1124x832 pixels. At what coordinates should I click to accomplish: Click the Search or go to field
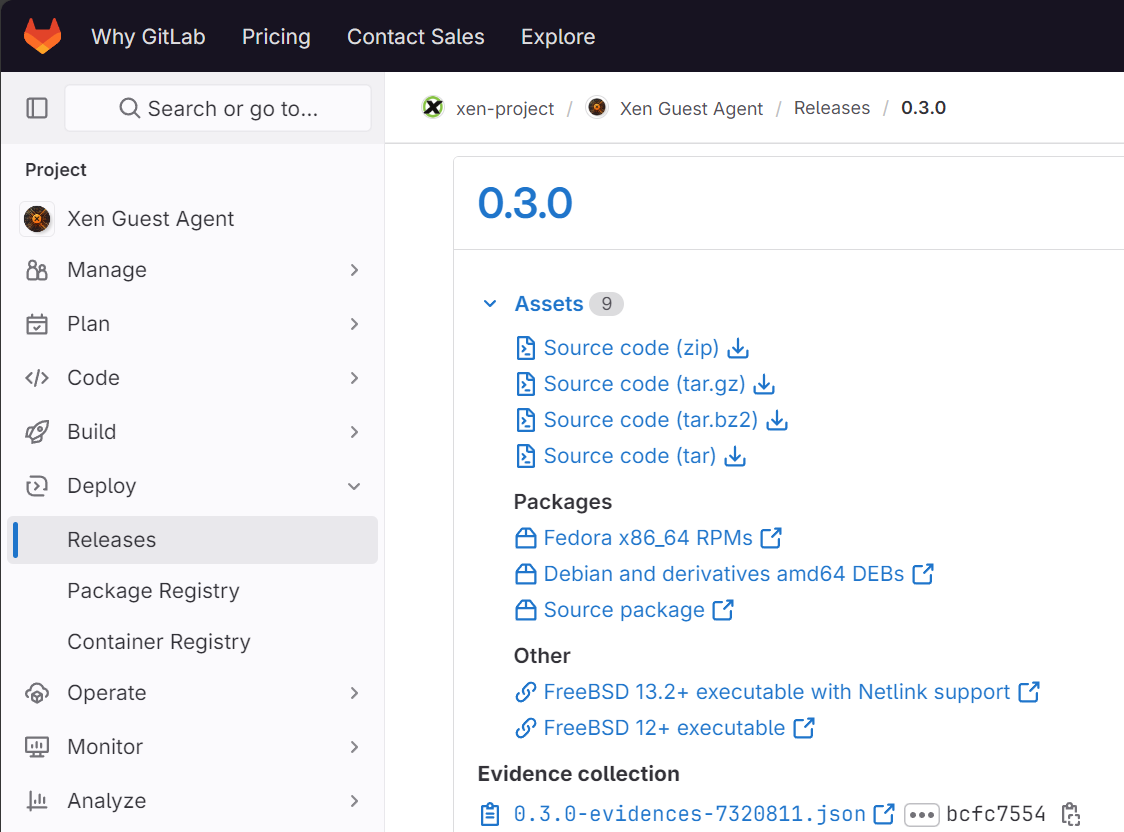(x=218, y=108)
